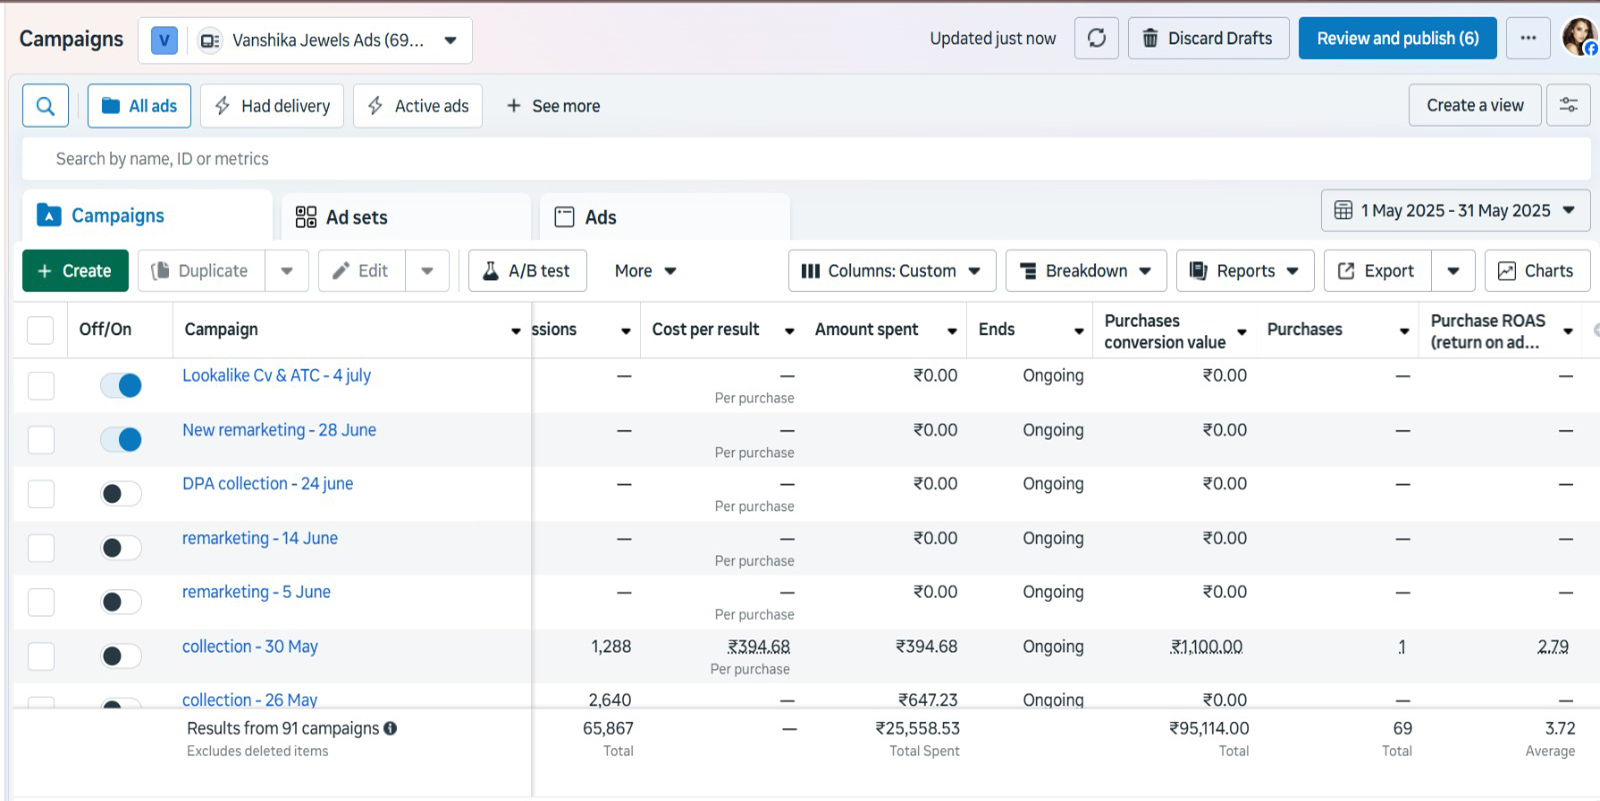Enable the DPA collection - 24 june toggle
This screenshot has width=1600, height=801.
121,494
